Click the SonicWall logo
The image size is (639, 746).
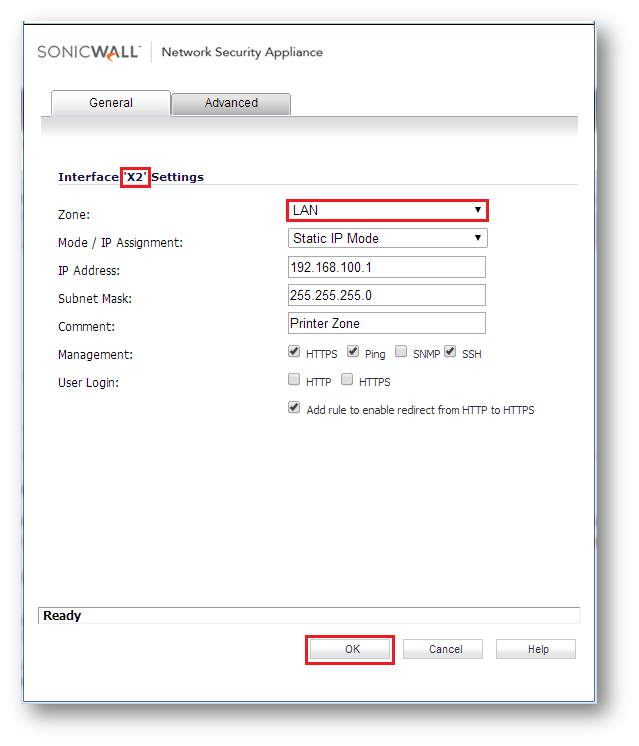tap(89, 52)
